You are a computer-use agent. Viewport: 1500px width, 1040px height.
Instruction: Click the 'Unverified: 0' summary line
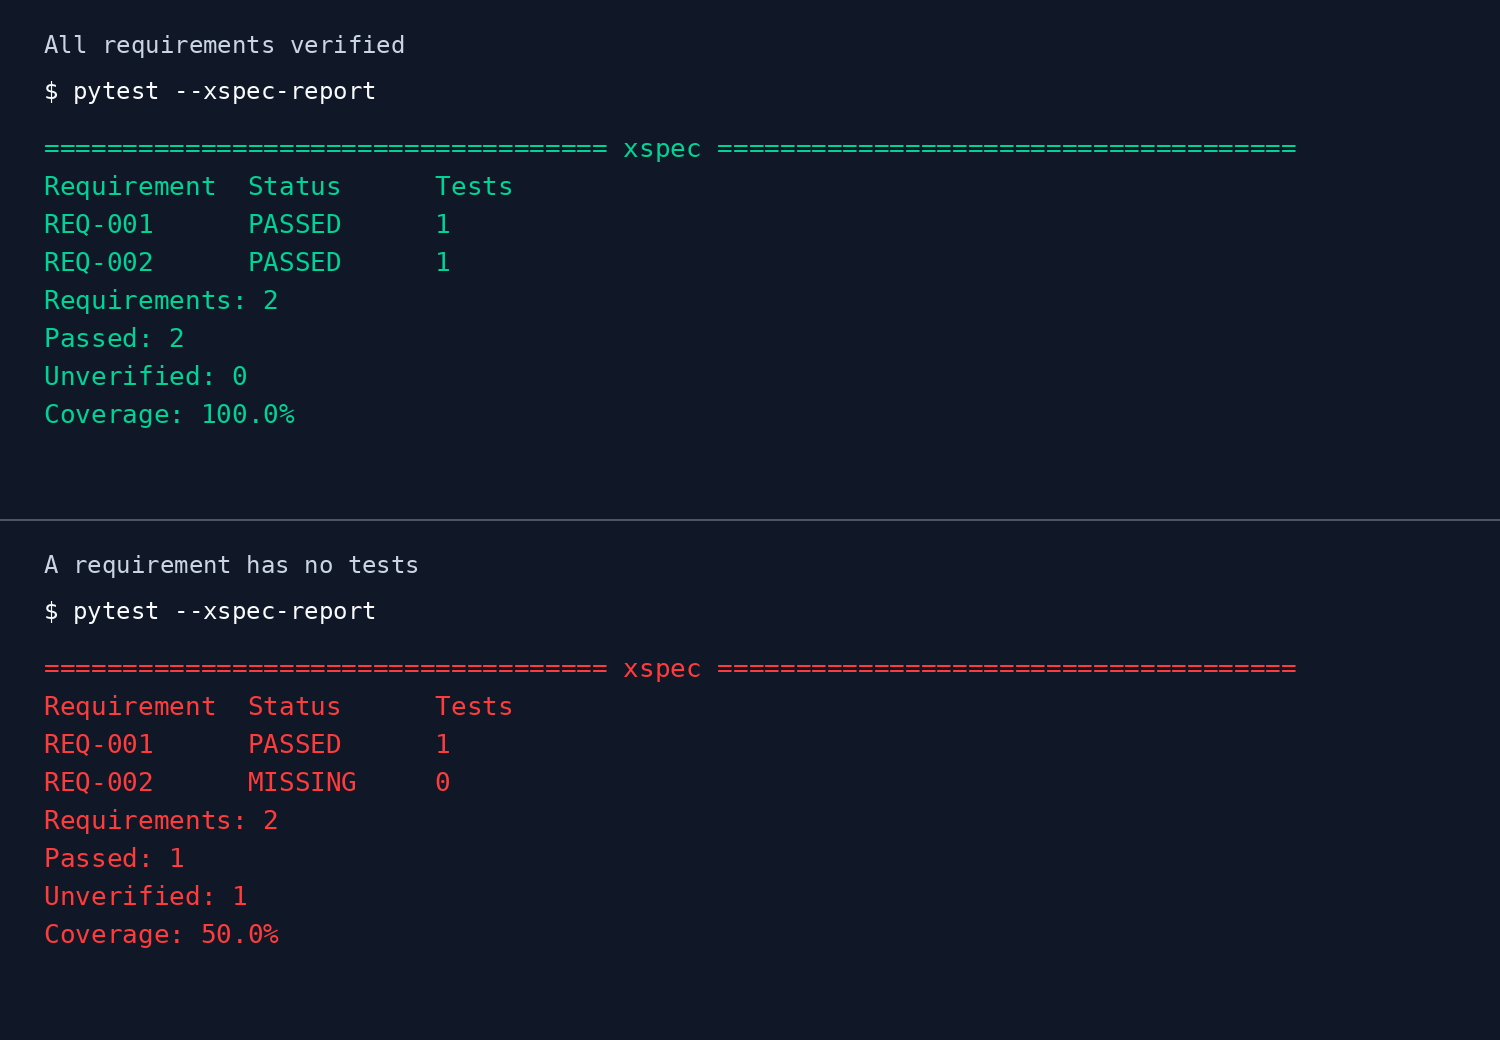point(146,377)
